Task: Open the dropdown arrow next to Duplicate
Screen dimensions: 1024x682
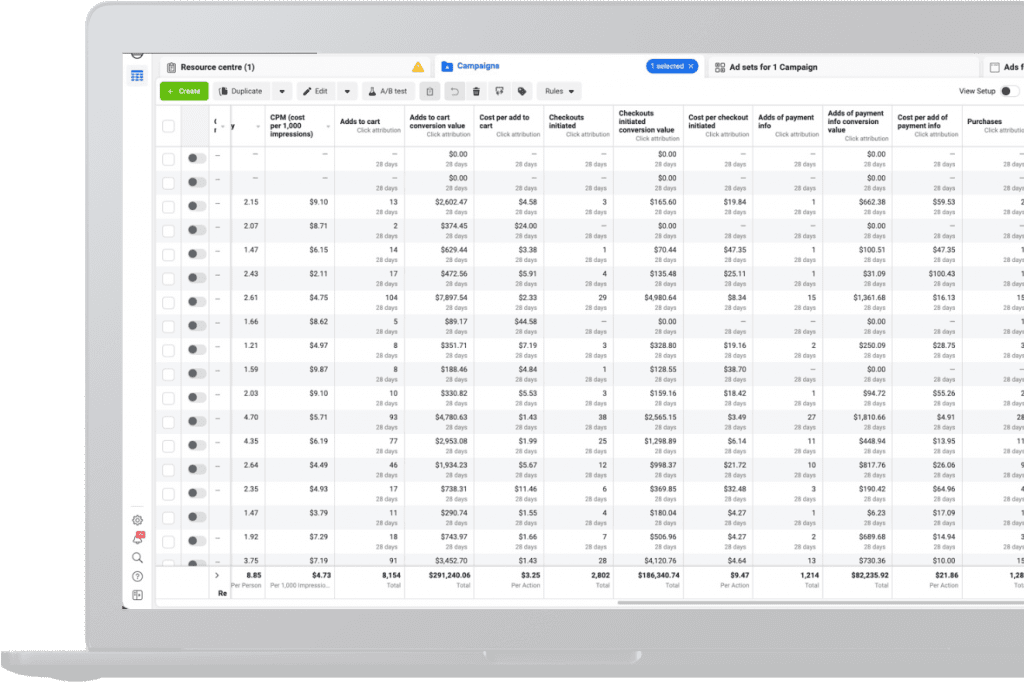Action: 282,91
